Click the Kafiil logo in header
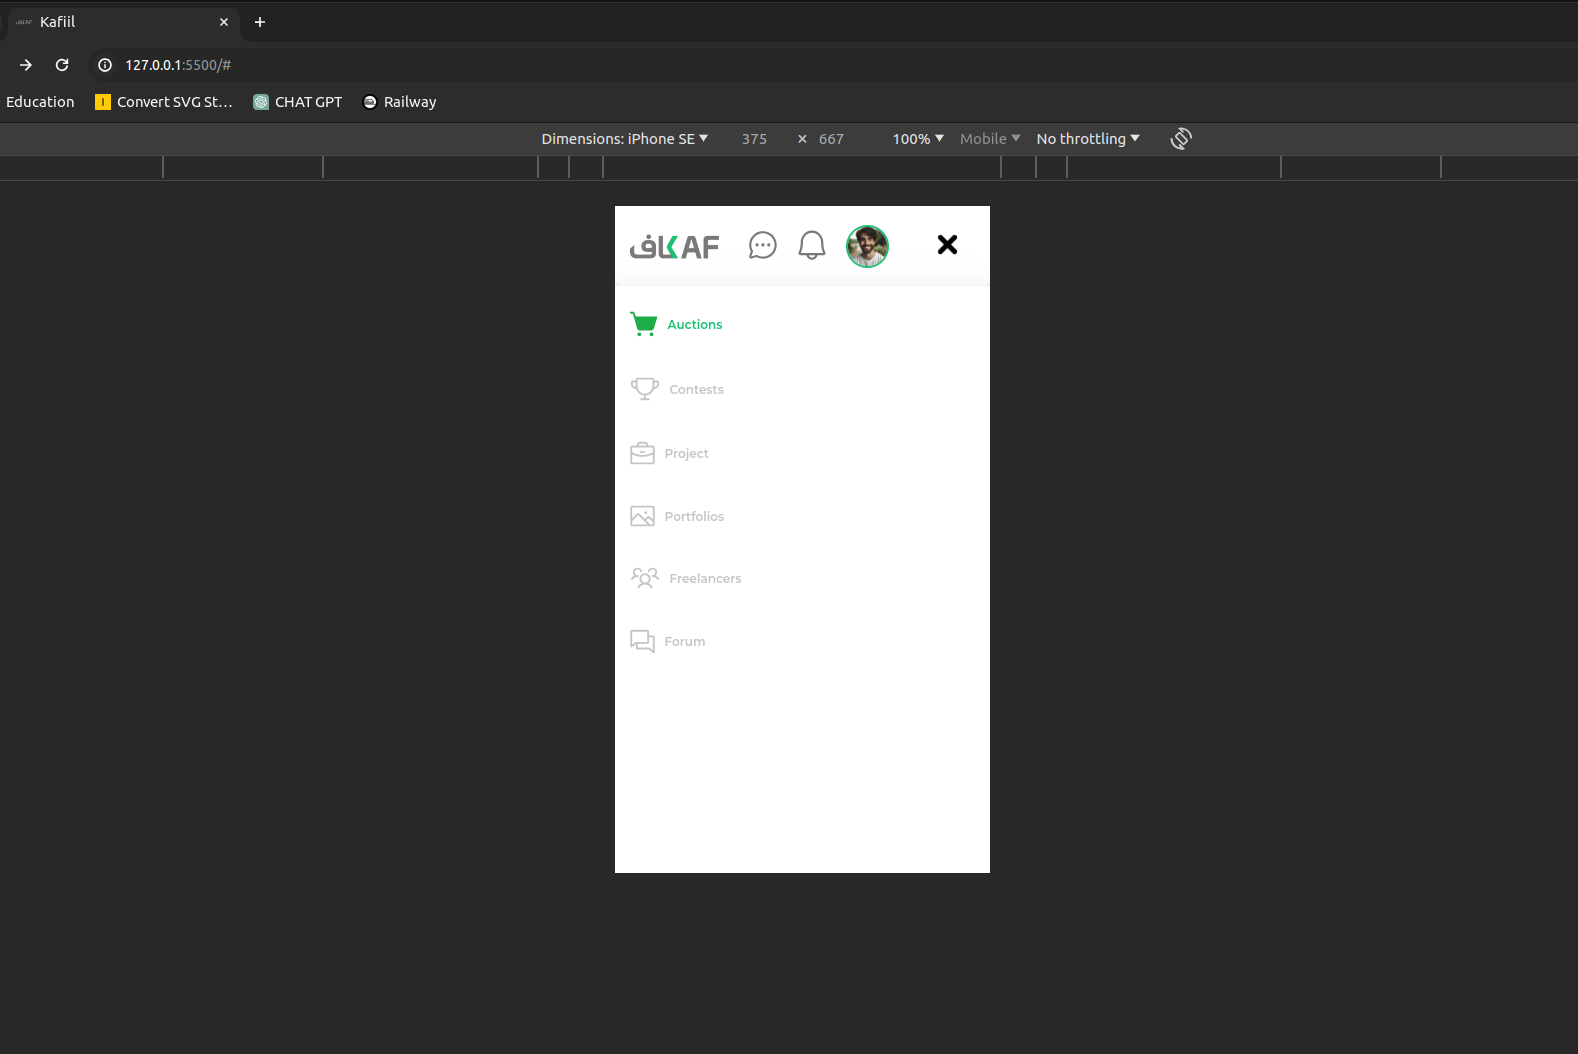Viewport: 1578px width, 1054px height. [x=674, y=246]
